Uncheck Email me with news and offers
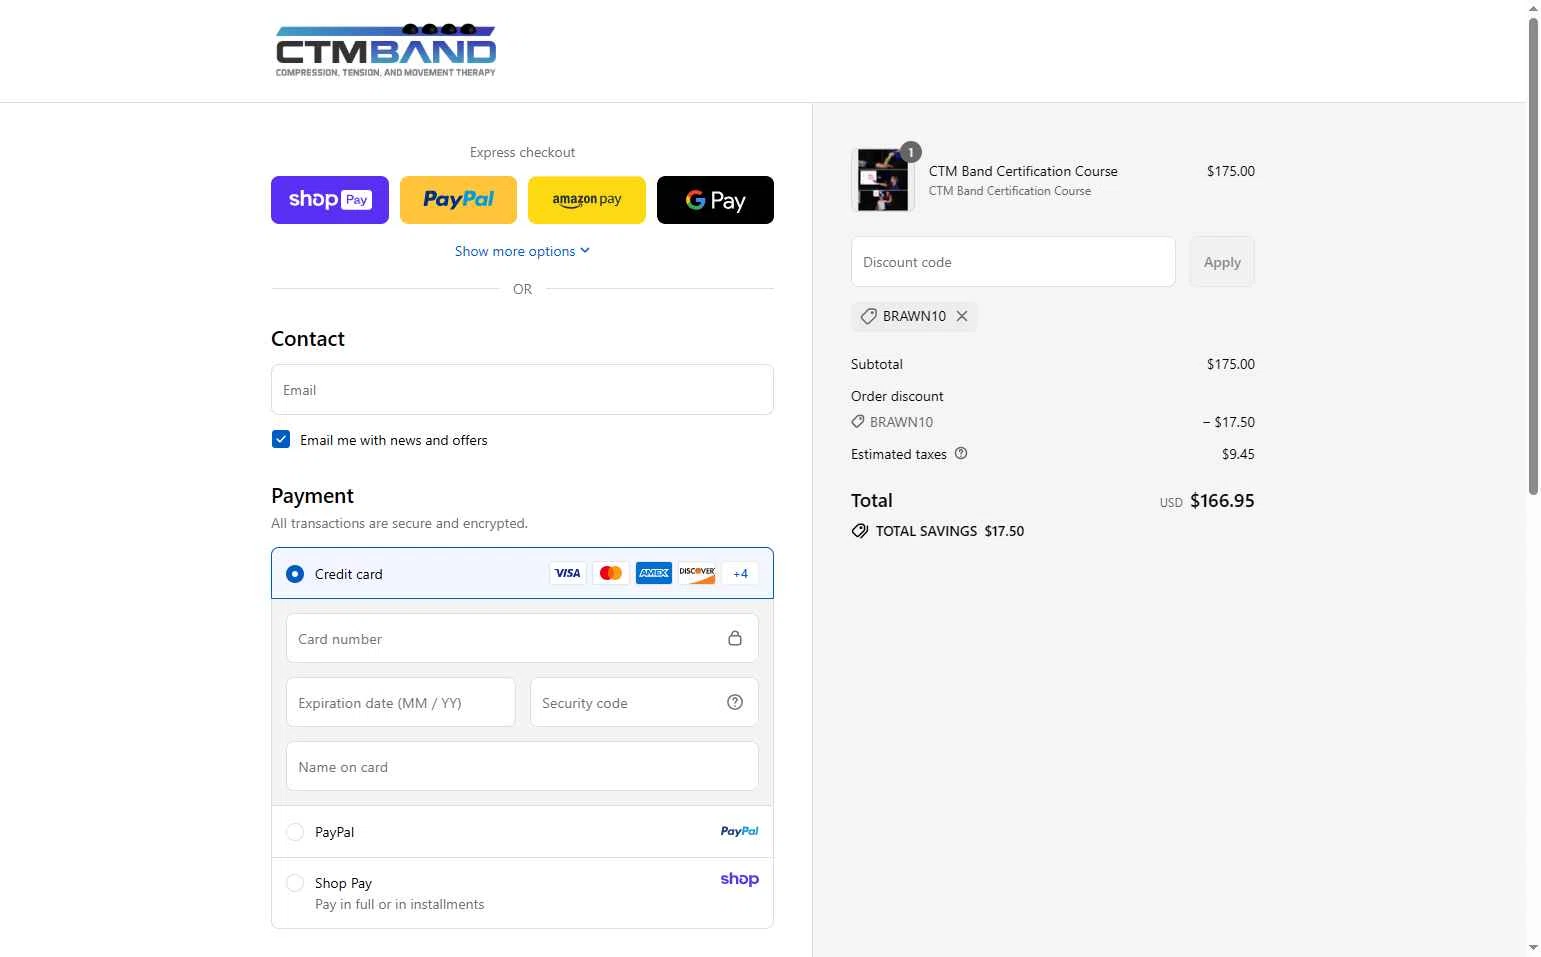The image size is (1541, 957). pos(281,439)
